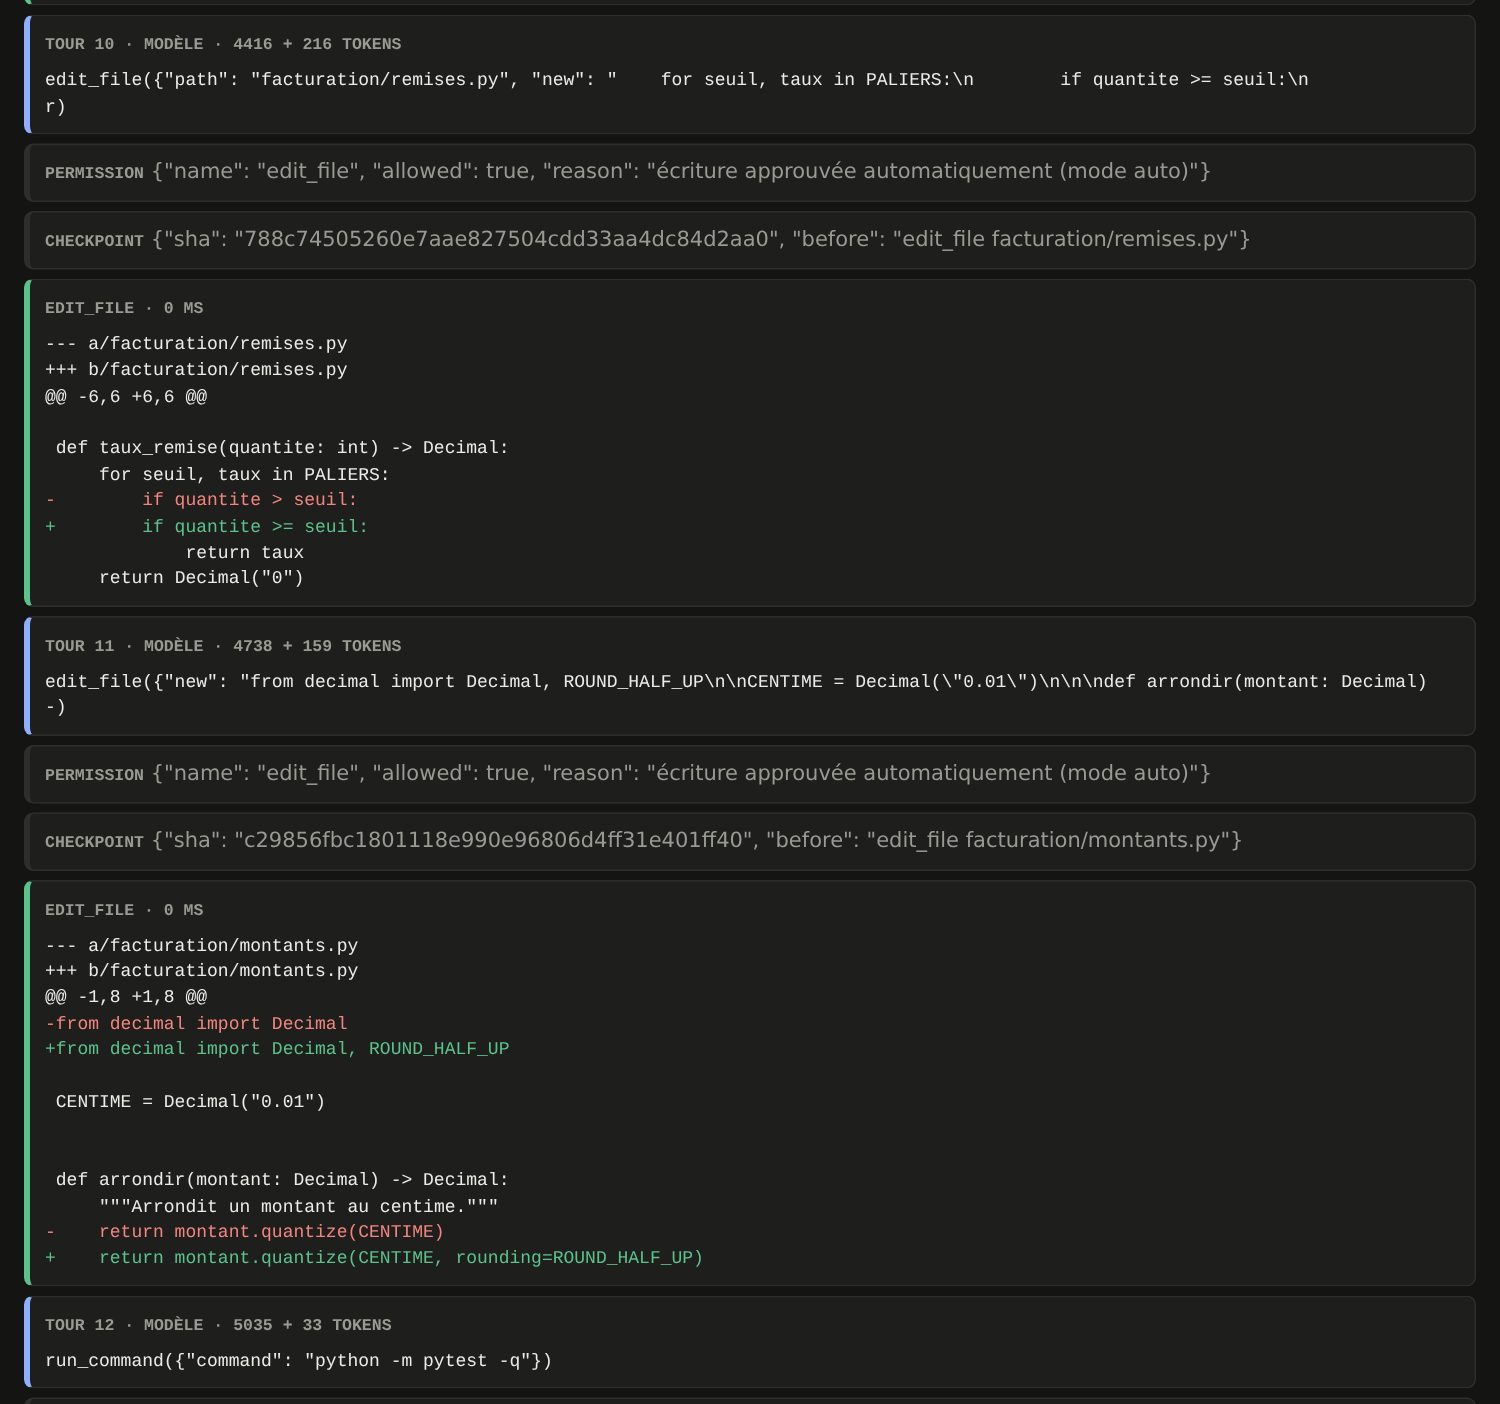
Task: Click the CHECKPOINT line with sha c29856fbc1801118e…
Action: click(x=750, y=841)
